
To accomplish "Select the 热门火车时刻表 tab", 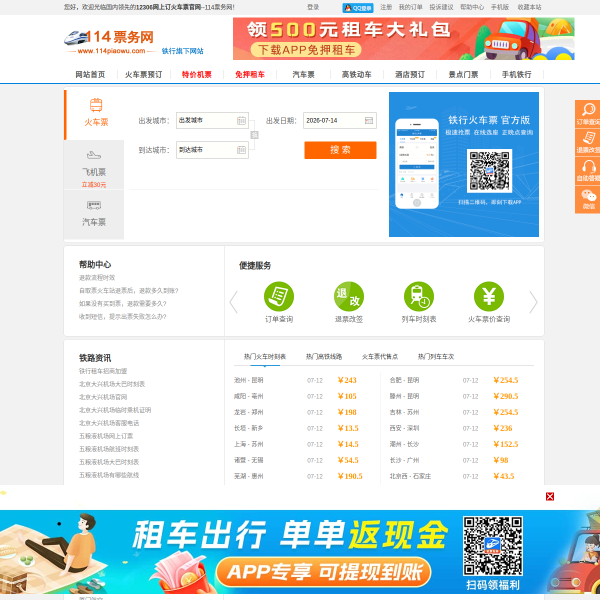I will pyautogui.click(x=265, y=357).
